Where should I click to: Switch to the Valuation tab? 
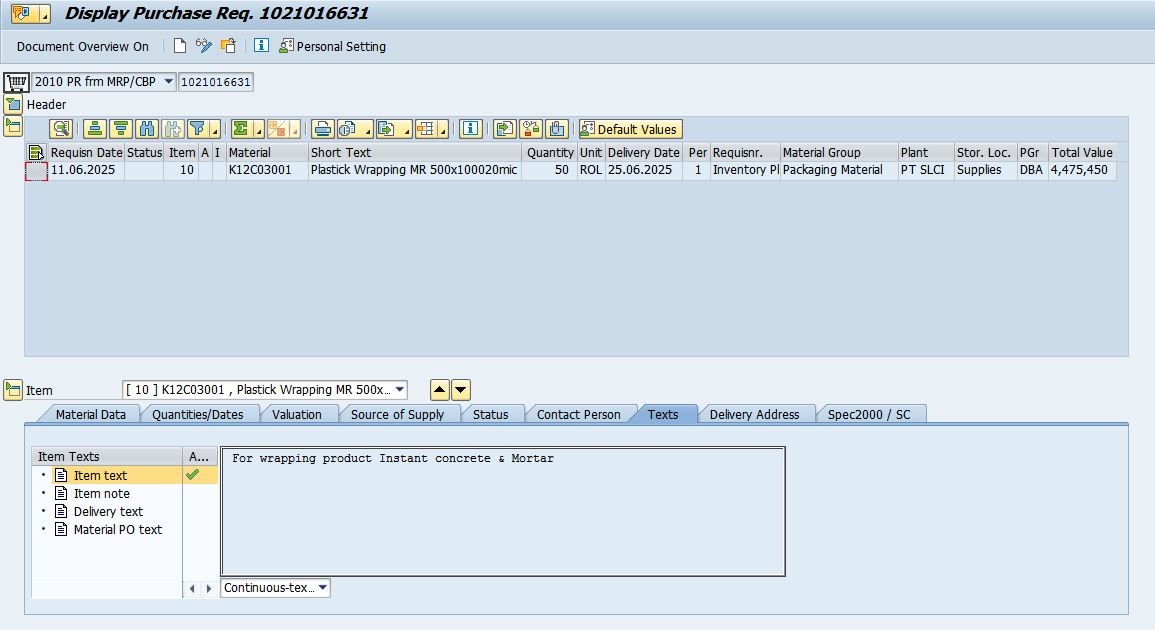coord(297,414)
